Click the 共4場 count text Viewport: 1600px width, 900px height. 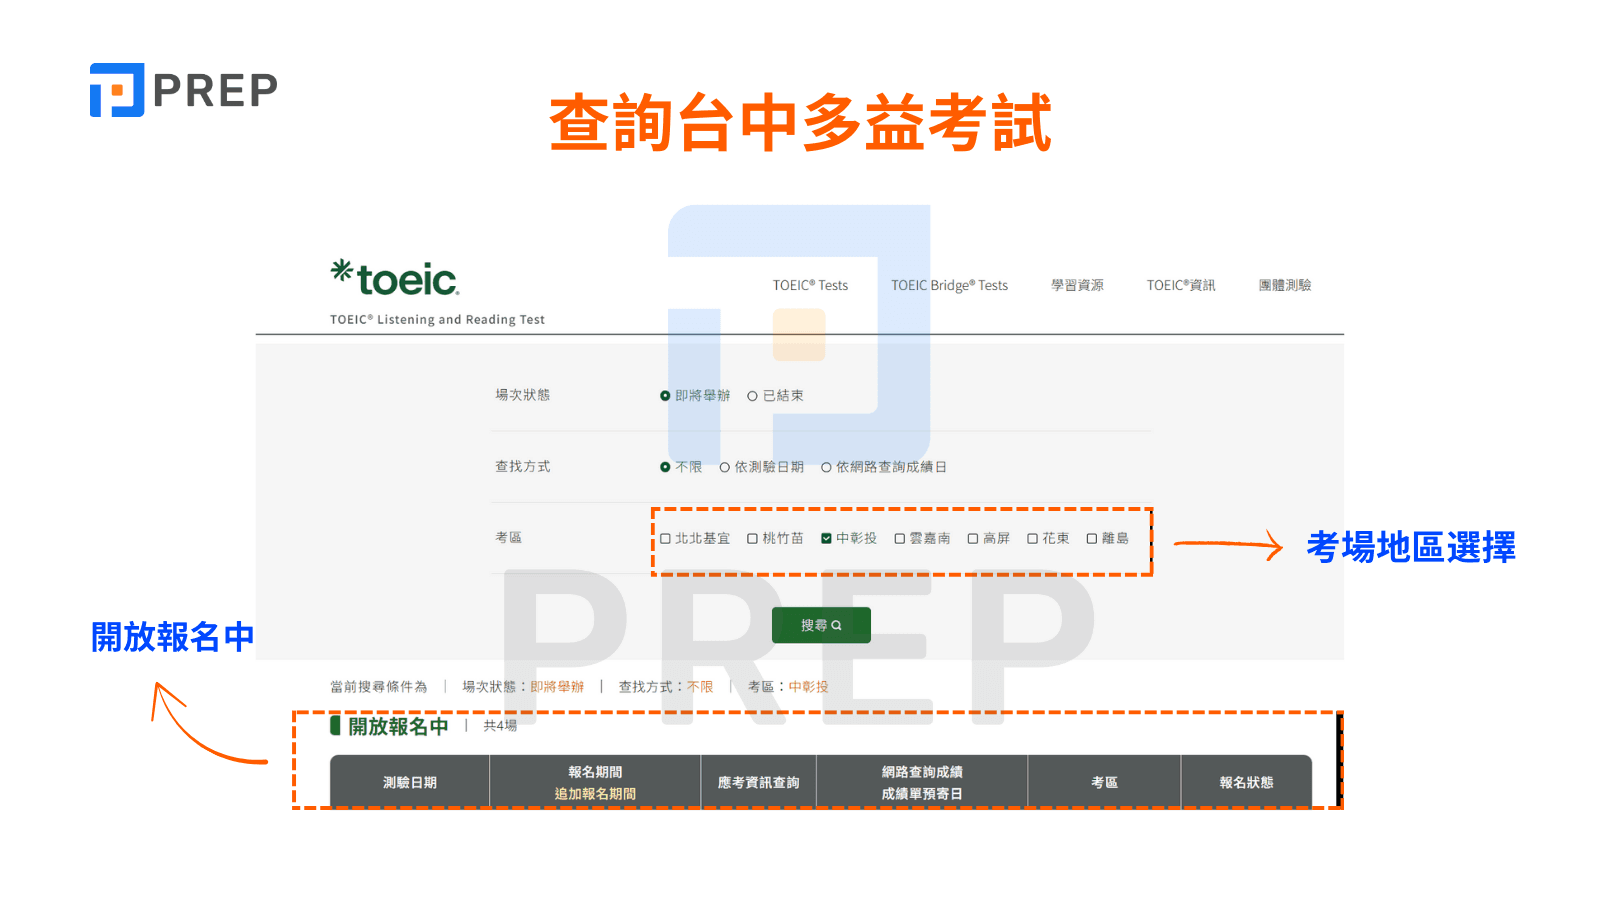click(x=500, y=726)
